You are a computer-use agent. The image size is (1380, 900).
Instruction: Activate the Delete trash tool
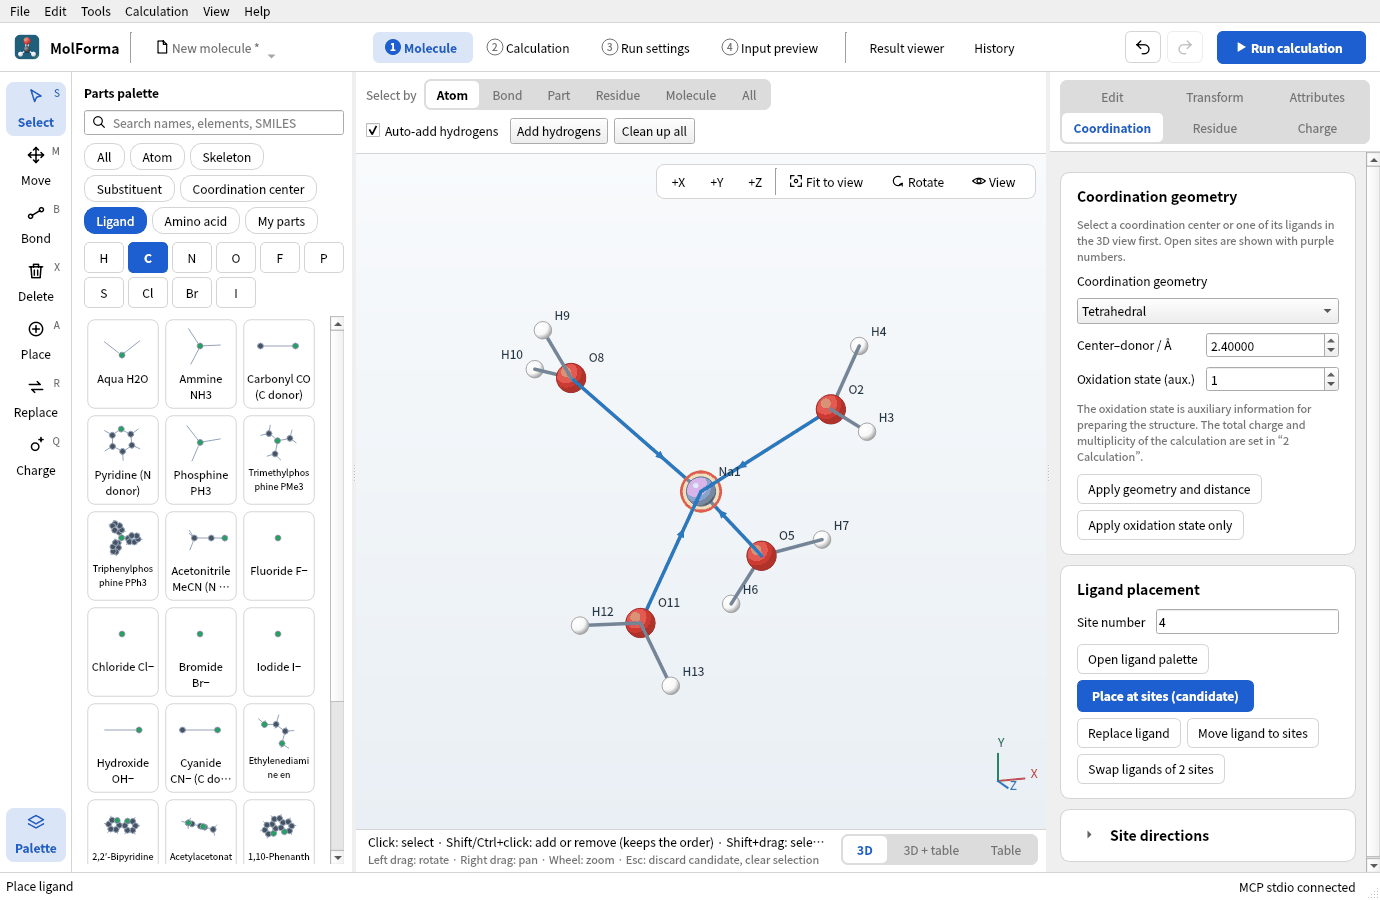pos(36,282)
